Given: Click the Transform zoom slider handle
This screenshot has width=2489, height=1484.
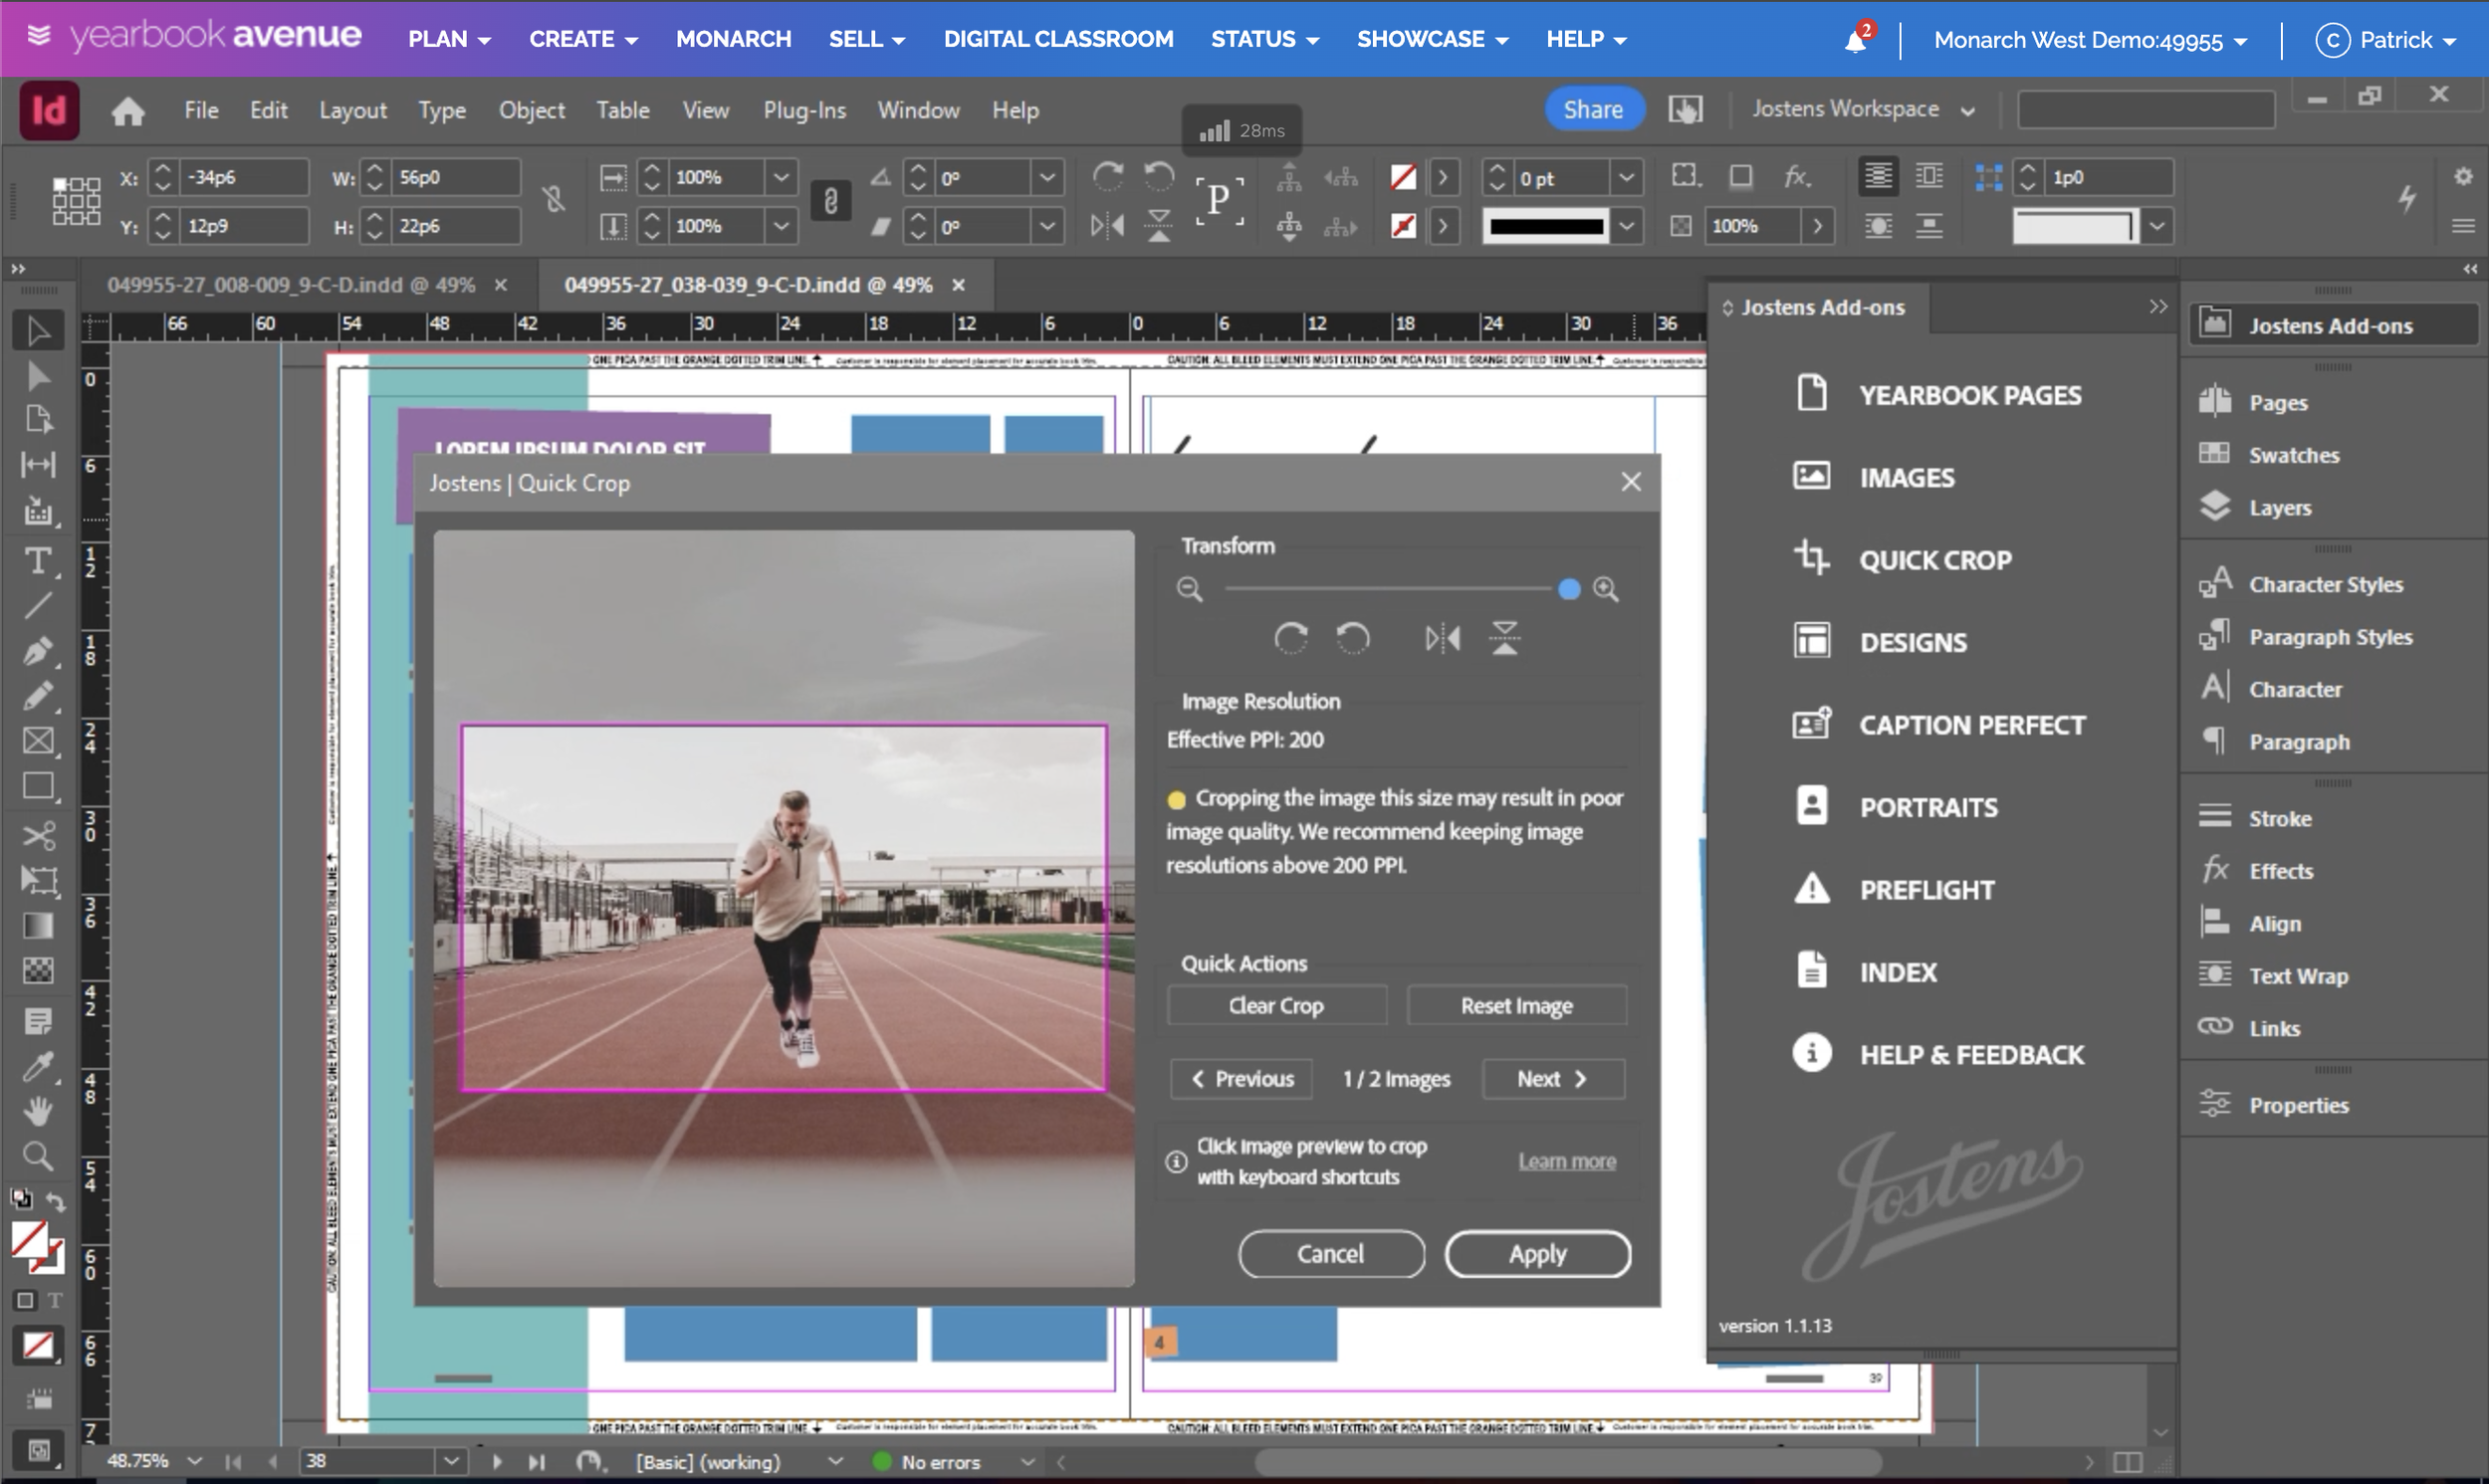Looking at the screenshot, I should coord(1569,589).
